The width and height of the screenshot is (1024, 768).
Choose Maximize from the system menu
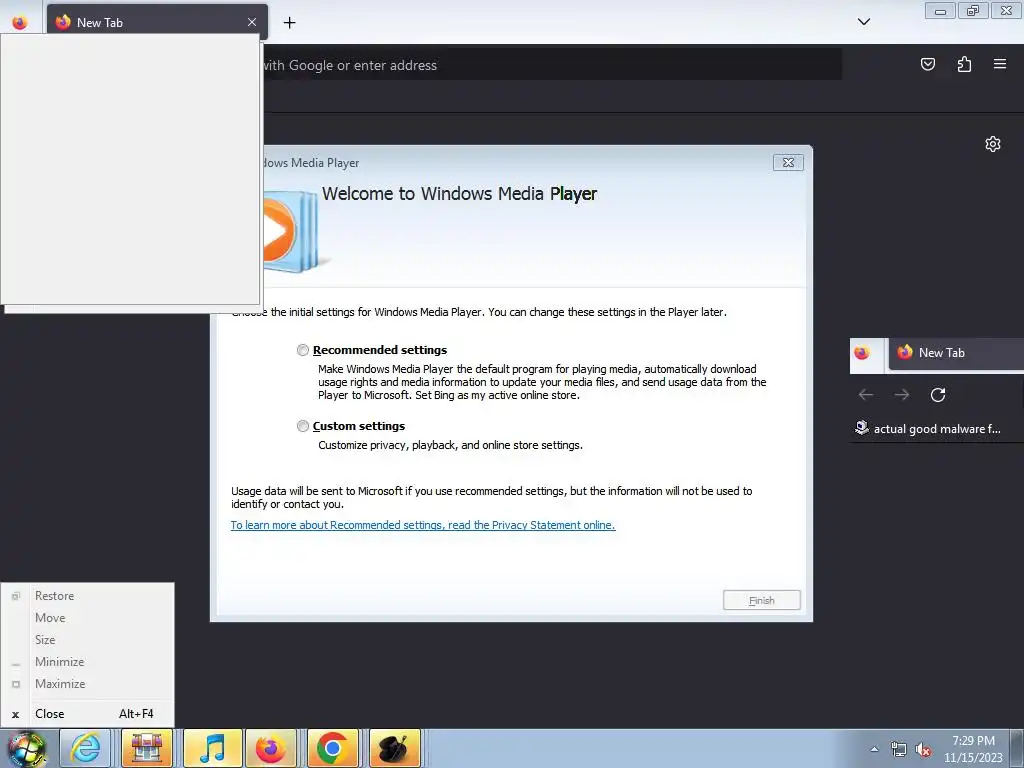(88, 684)
